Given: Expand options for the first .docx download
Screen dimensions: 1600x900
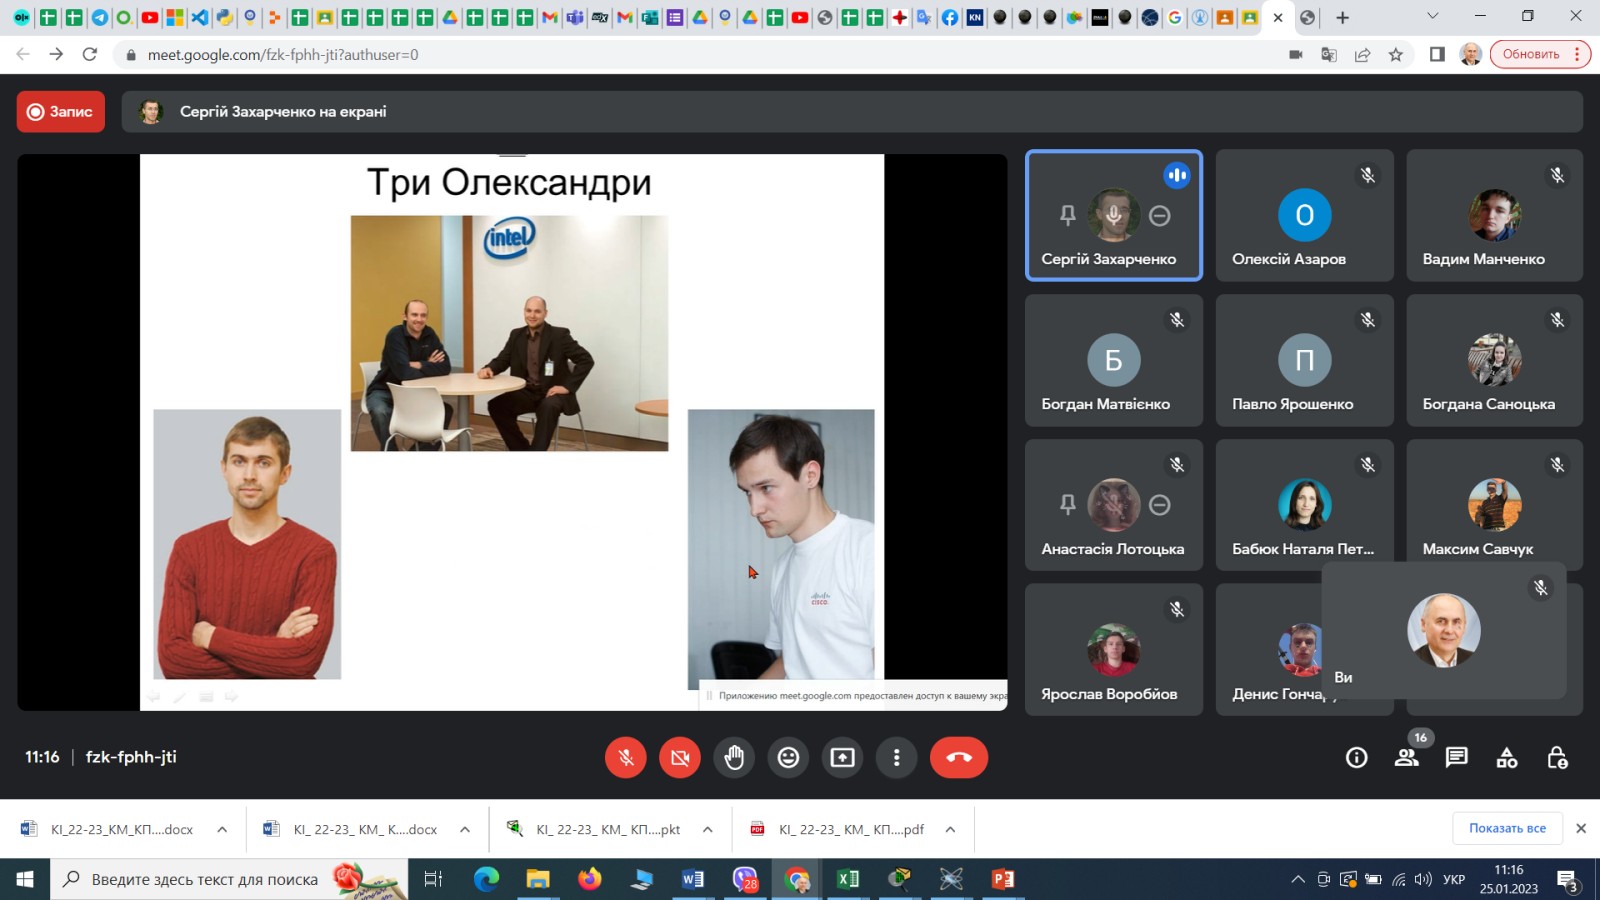Looking at the screenshot, I should (x=222, y=829).
